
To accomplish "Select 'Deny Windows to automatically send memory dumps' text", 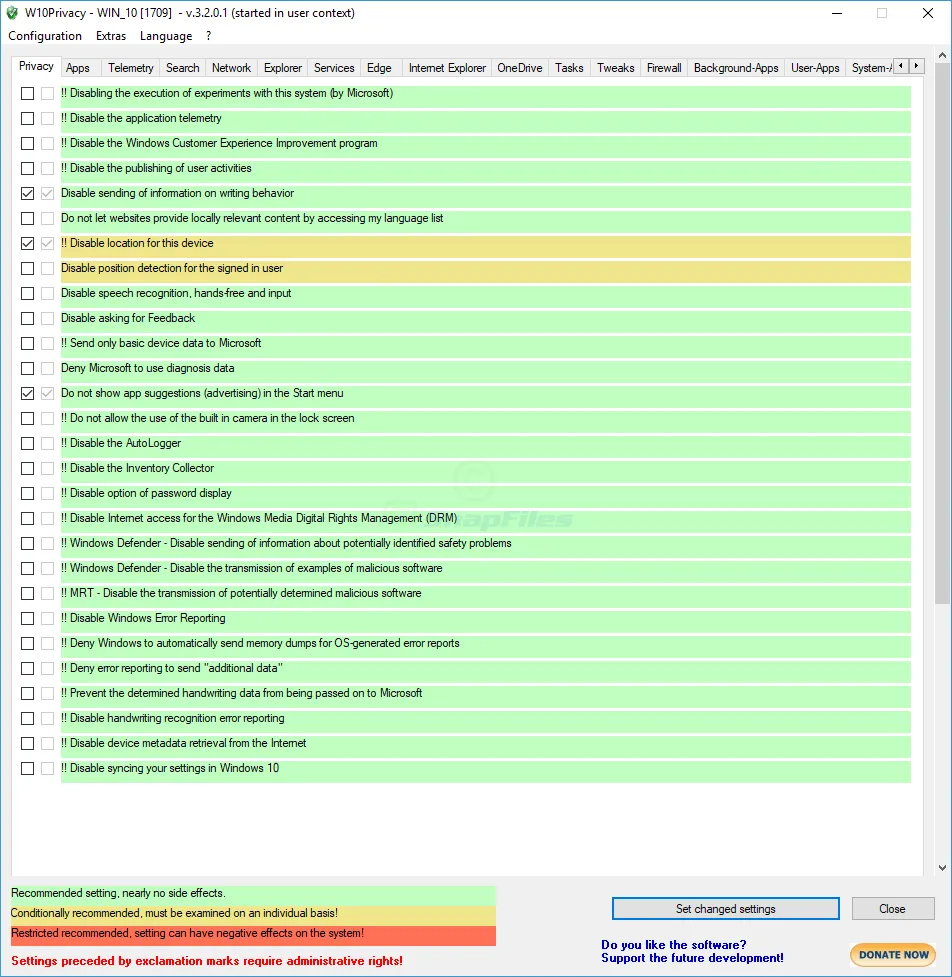I will click(x=260, y=643).
